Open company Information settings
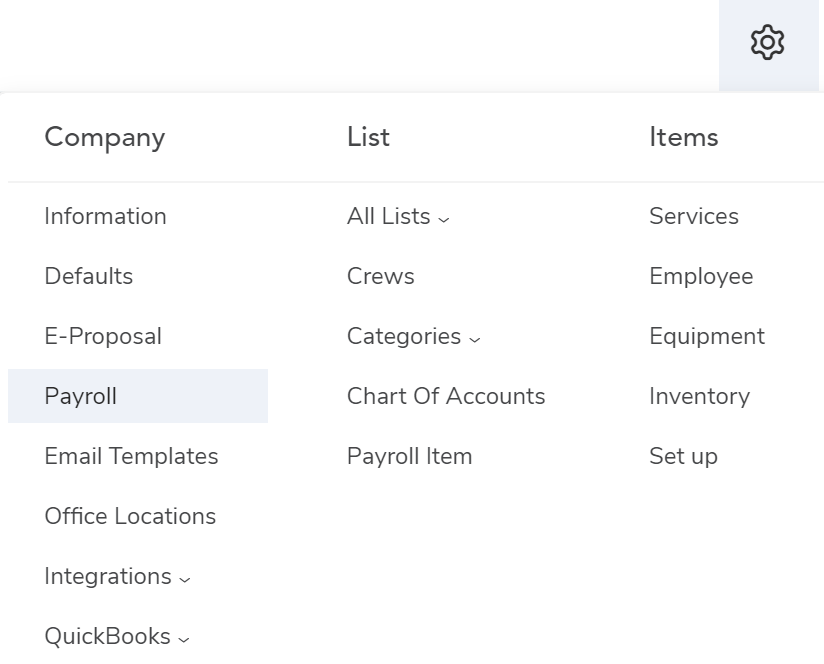 point(105,217)
